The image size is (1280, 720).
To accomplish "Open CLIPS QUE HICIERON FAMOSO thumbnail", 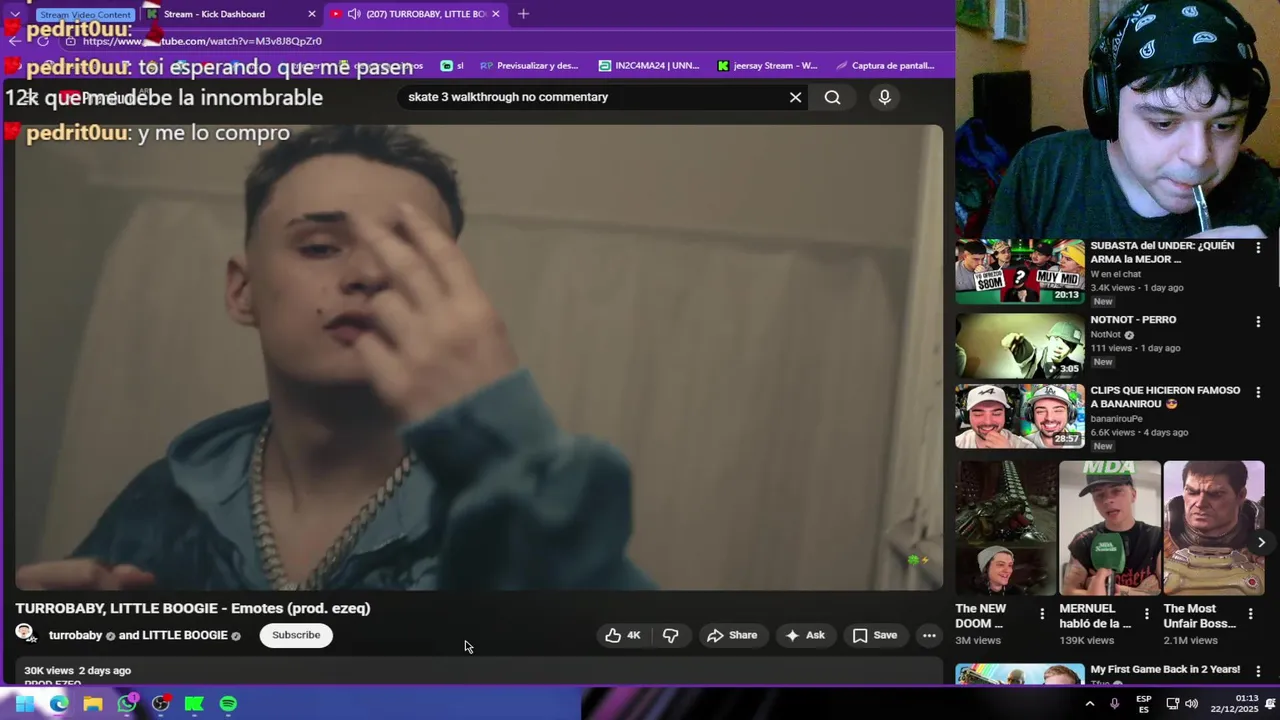I will coord(1019,416).
